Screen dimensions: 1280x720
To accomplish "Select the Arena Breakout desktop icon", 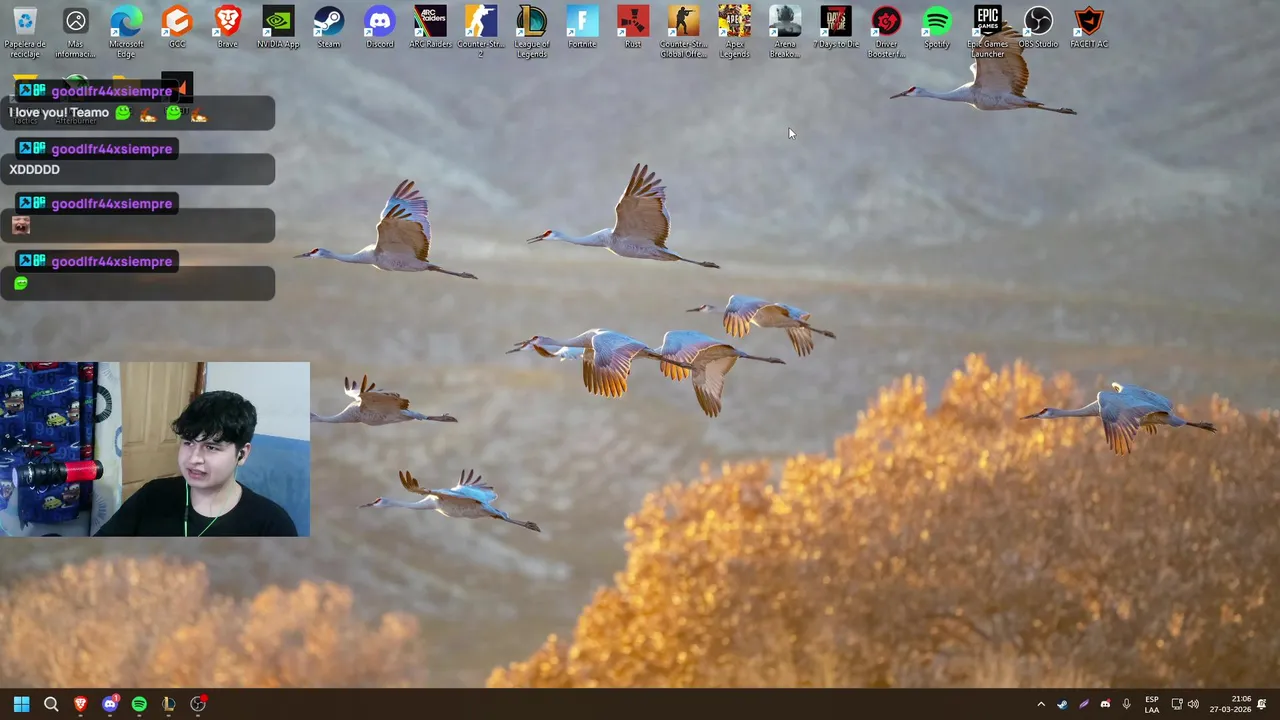I will coord(785,31).
